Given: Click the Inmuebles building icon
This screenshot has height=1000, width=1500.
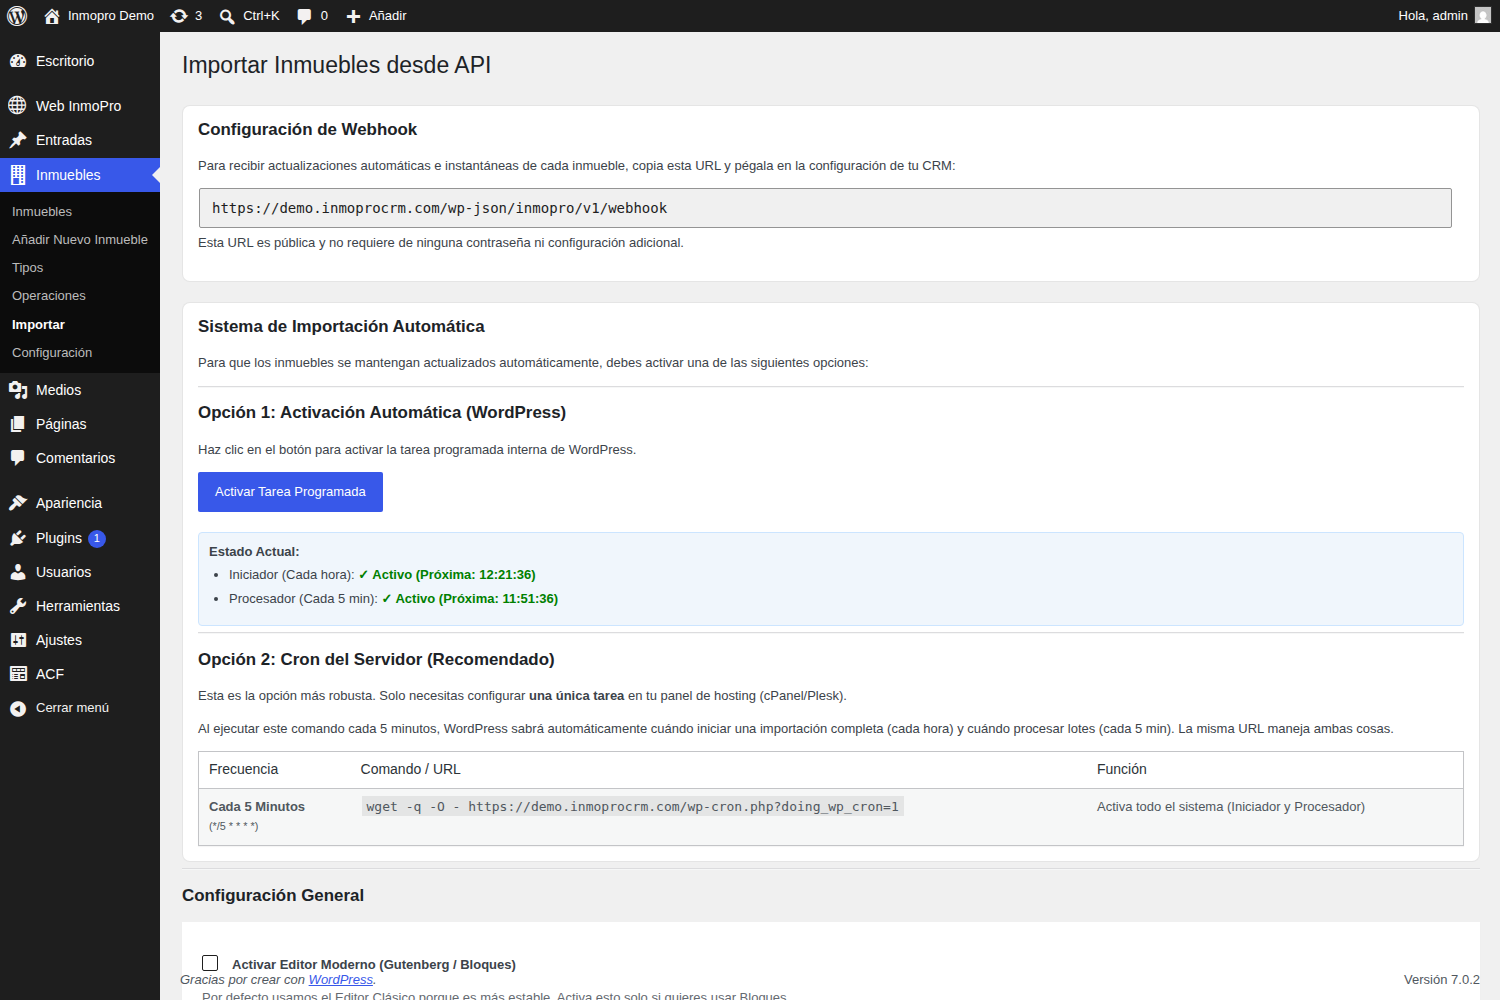Looking at the screenshot, I should (x=18, y=175).
